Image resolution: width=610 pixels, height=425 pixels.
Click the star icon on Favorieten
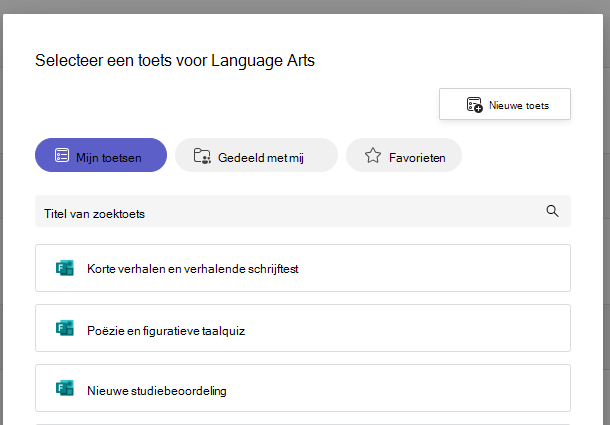[x=373, y=155]
